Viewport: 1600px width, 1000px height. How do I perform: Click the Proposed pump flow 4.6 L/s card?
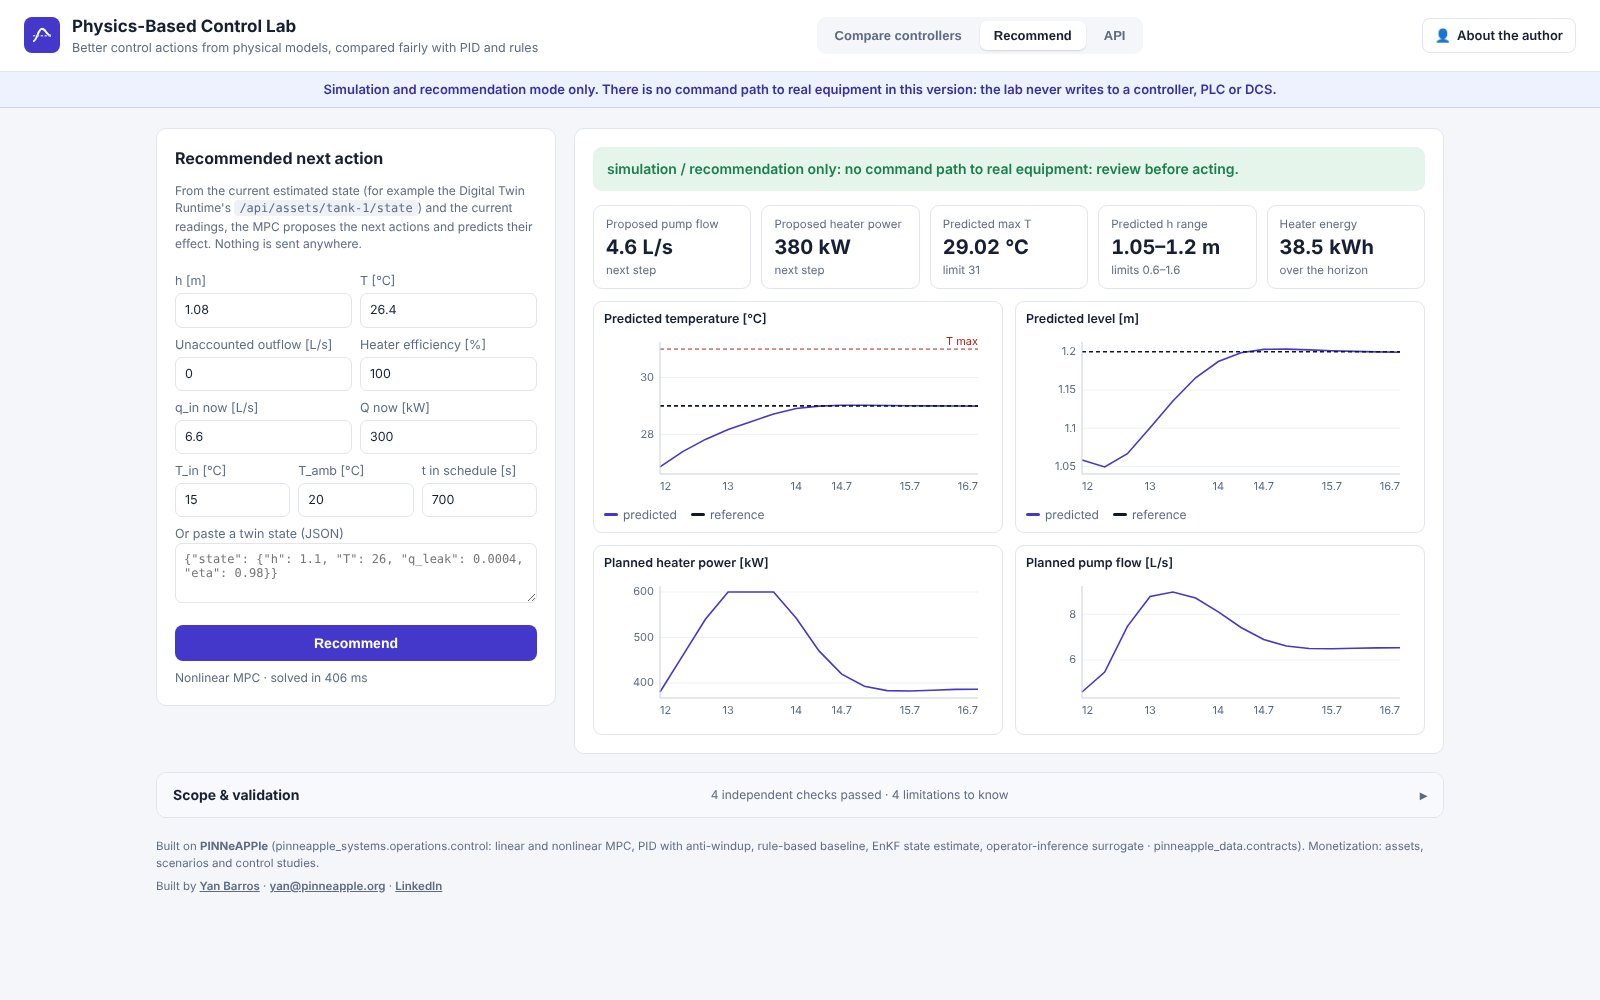click(672, 247)
